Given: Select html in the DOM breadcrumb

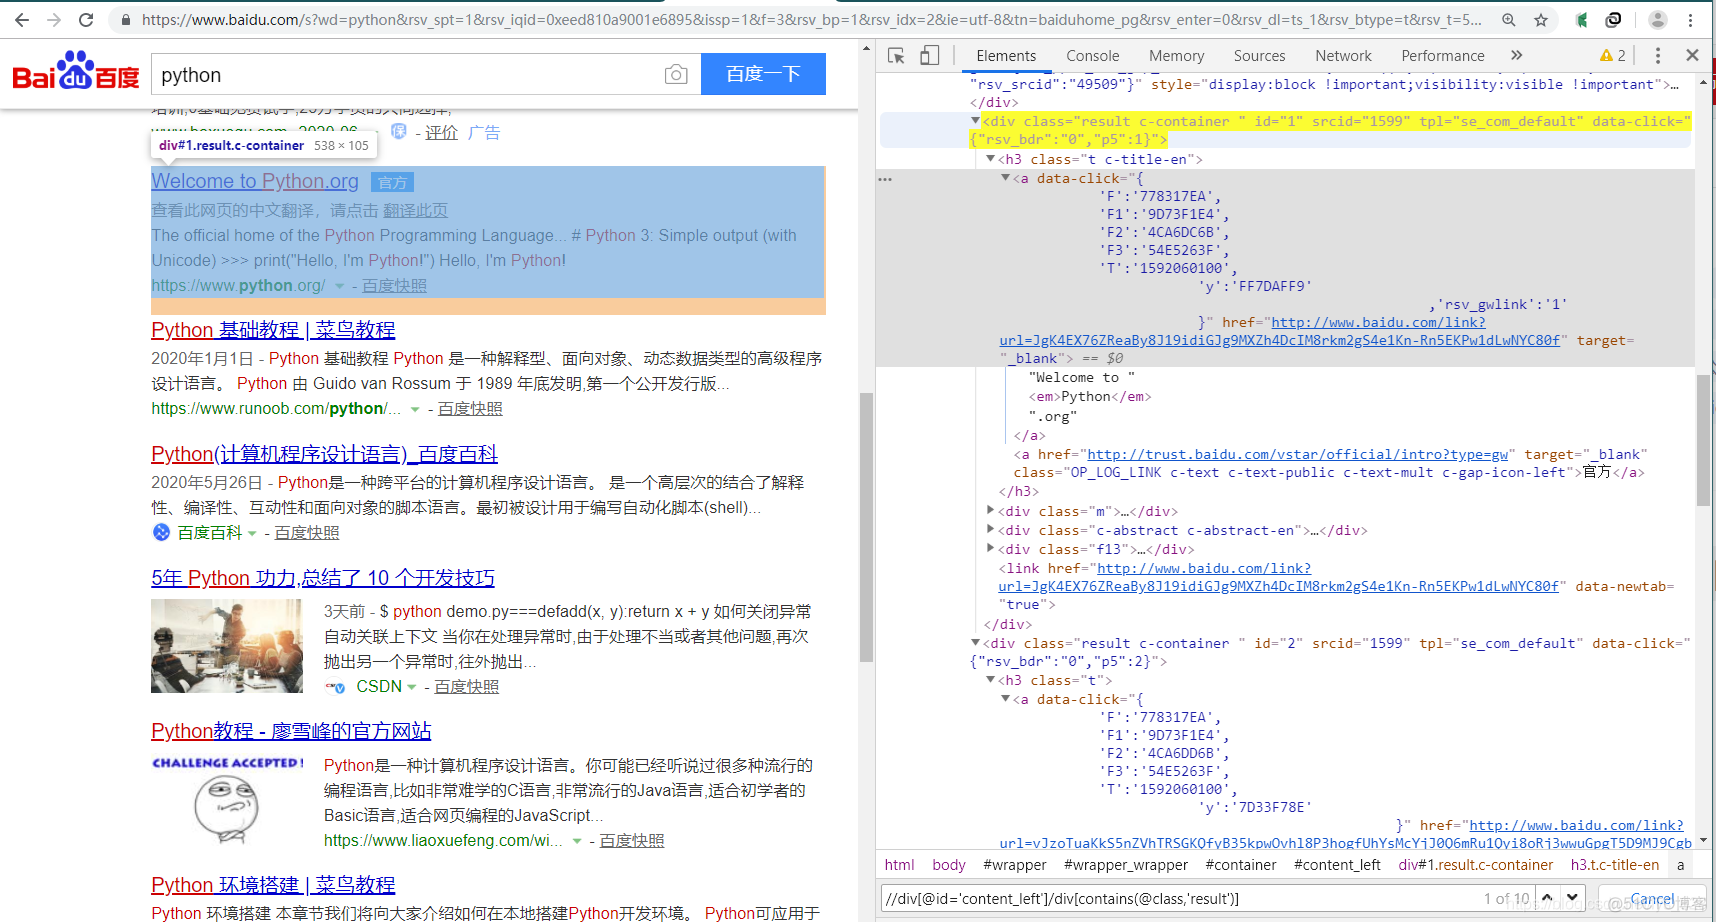Looking at the screenshot, I should 899,865.
